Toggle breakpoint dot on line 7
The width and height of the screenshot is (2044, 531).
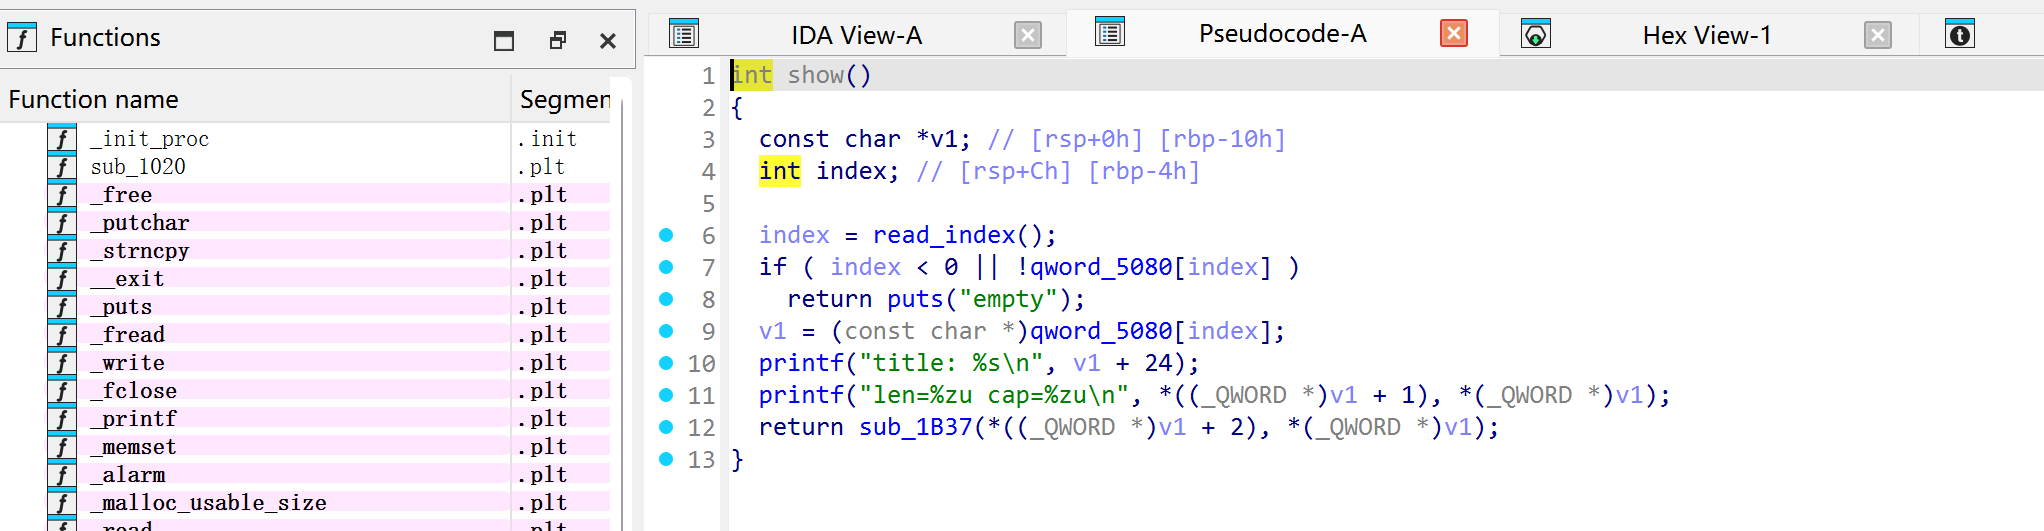pyautogui.click(x=666, y=267)
